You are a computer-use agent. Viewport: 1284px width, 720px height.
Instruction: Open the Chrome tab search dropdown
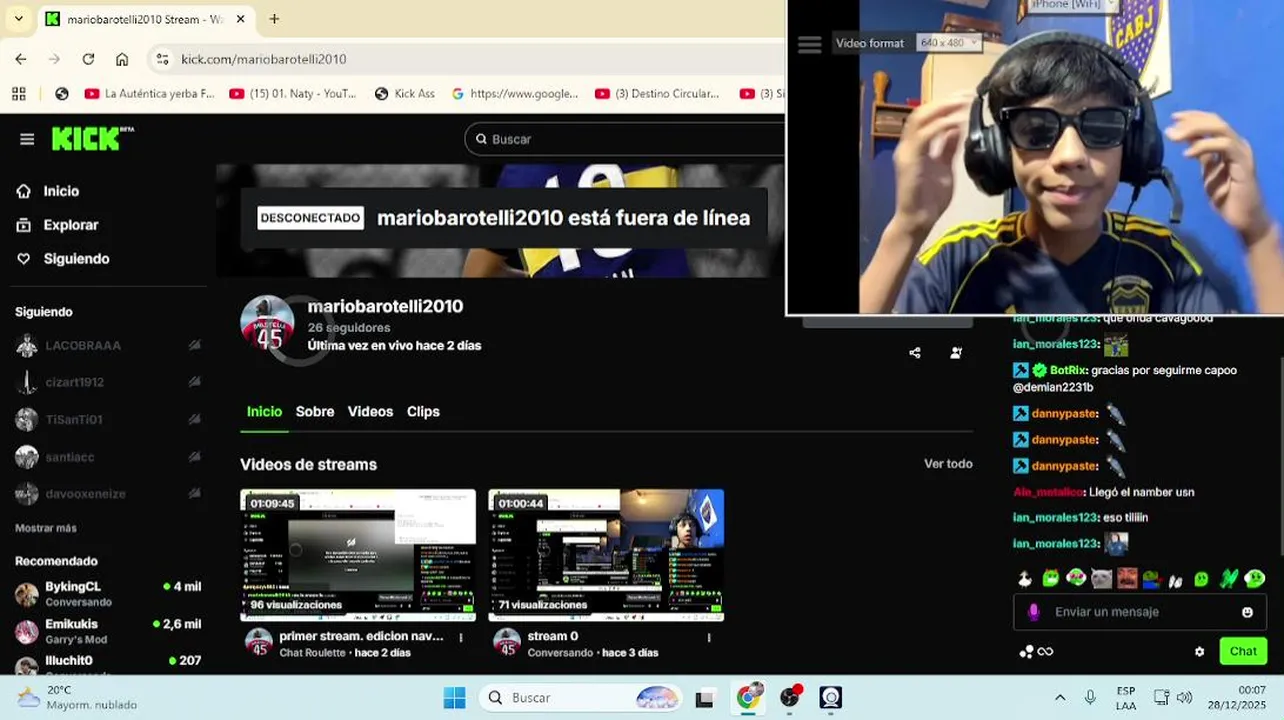pyautogui.click(x=18, y=19)
